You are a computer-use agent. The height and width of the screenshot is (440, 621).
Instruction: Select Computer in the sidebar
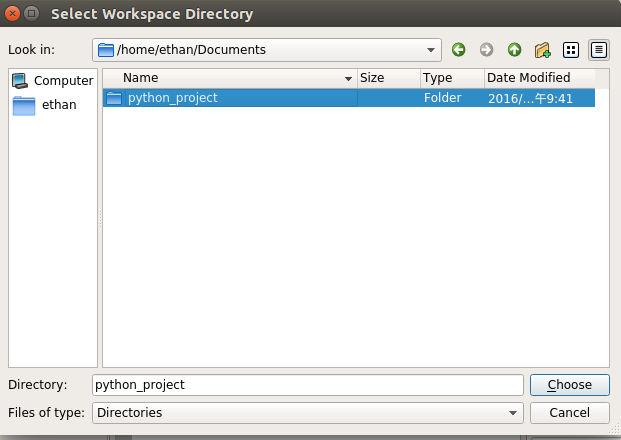pos(53,80)
